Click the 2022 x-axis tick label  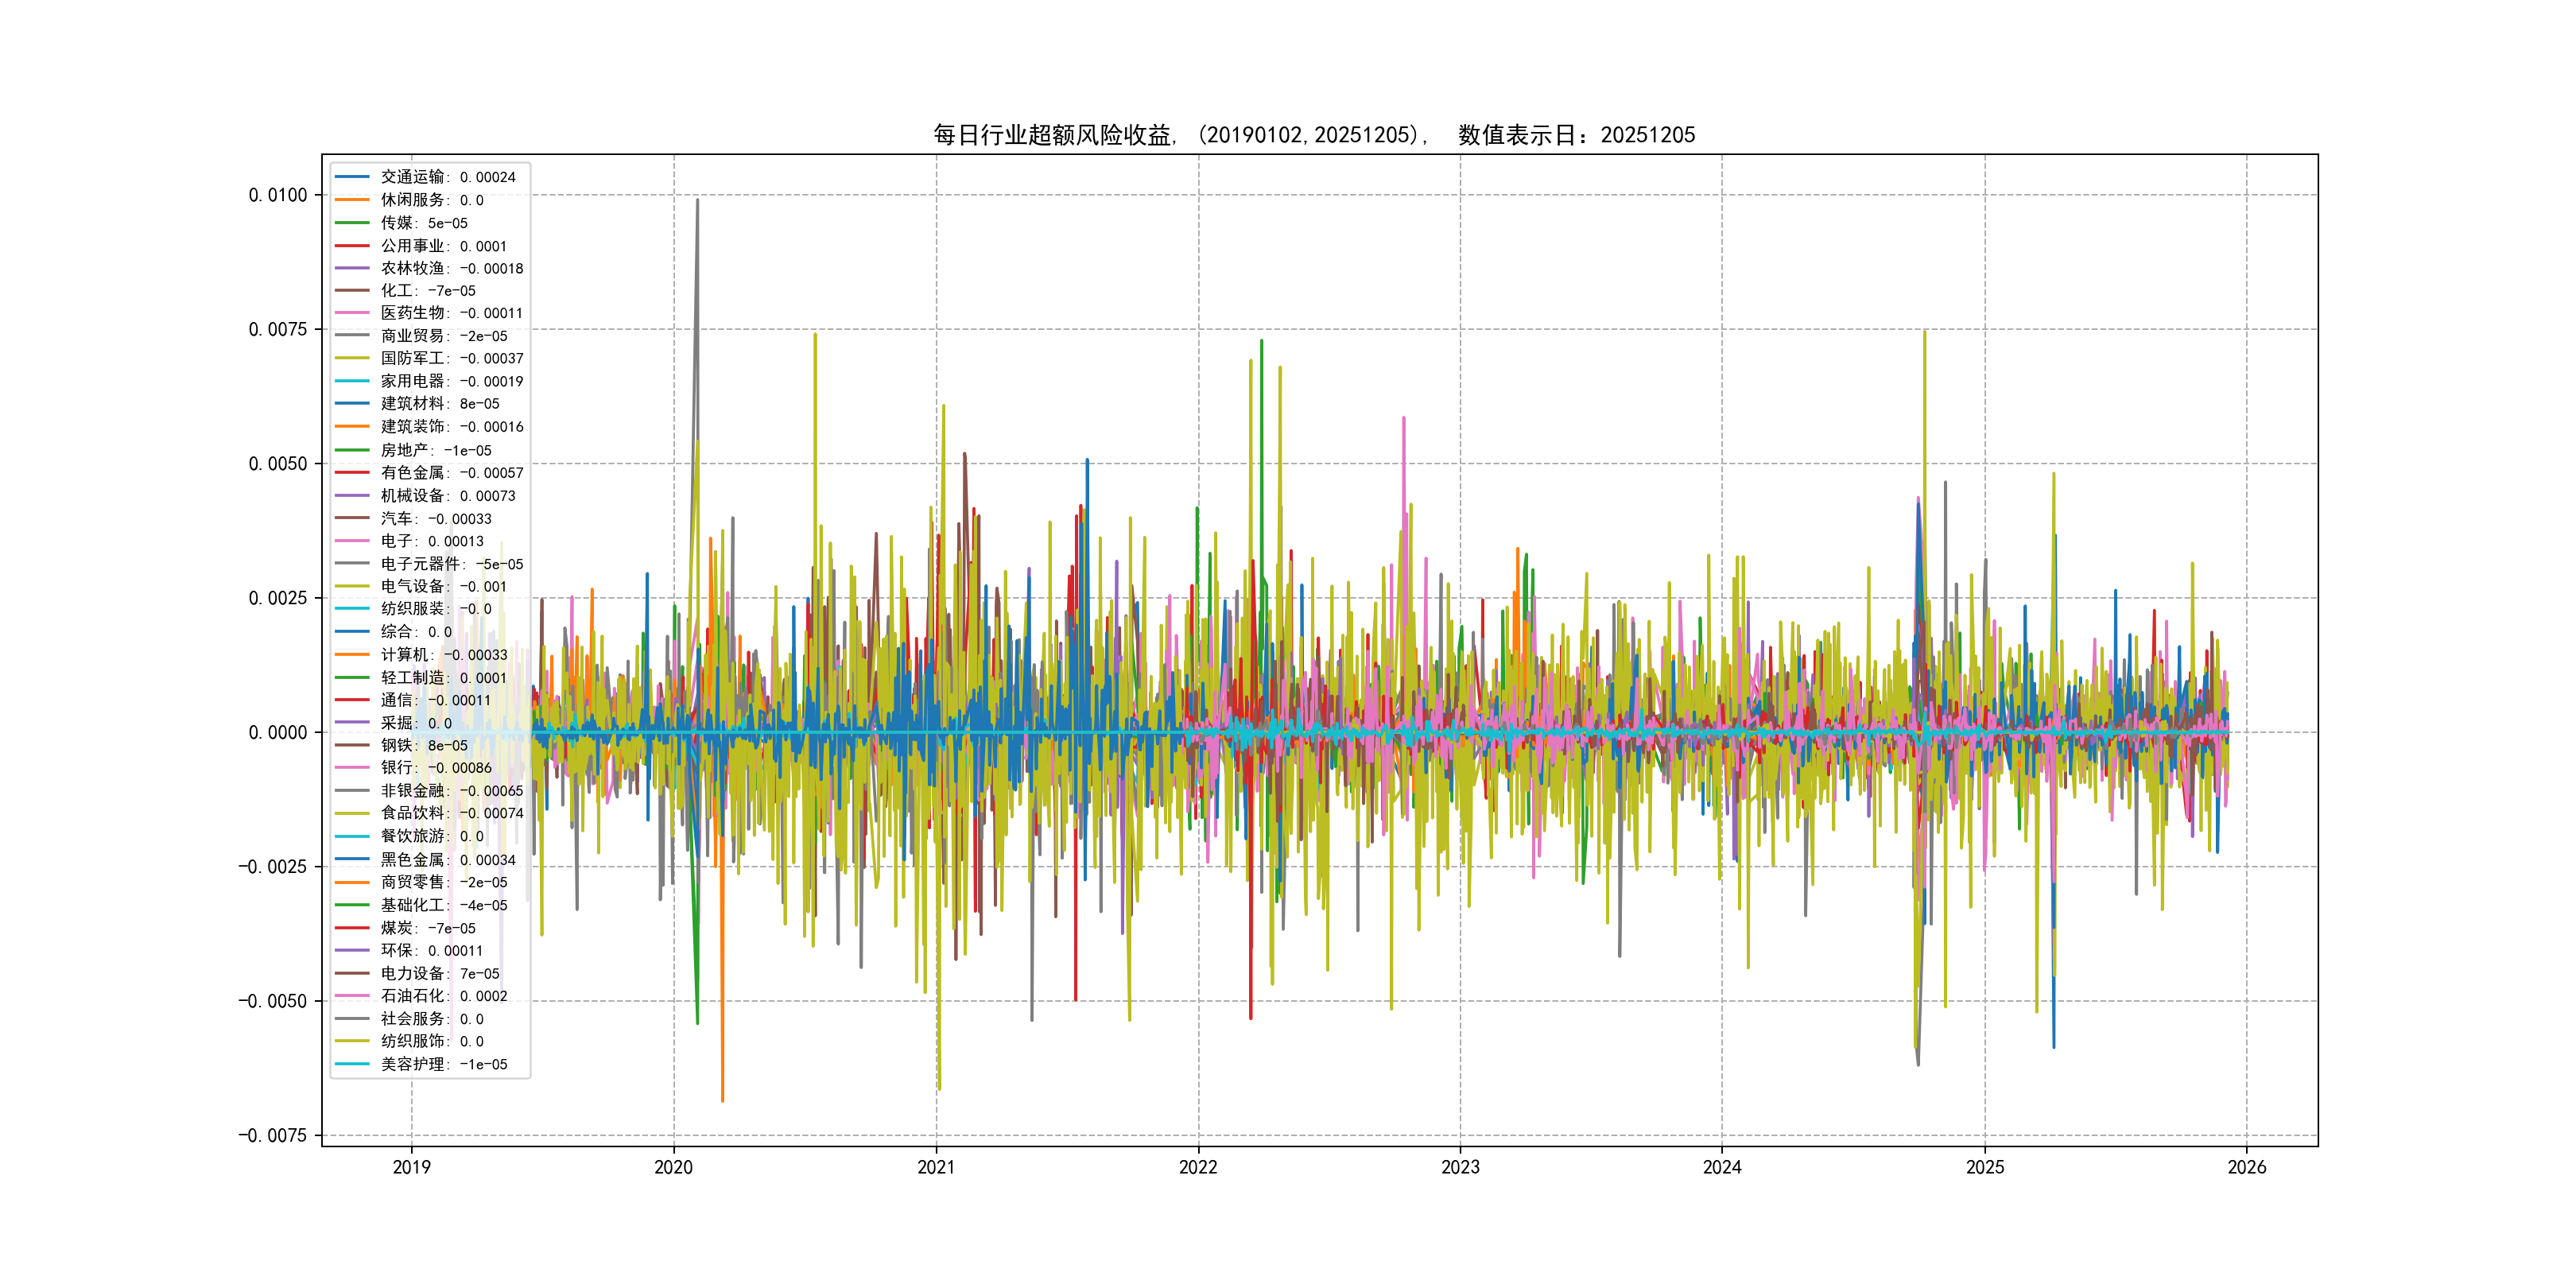[x=1198, y=1167]
